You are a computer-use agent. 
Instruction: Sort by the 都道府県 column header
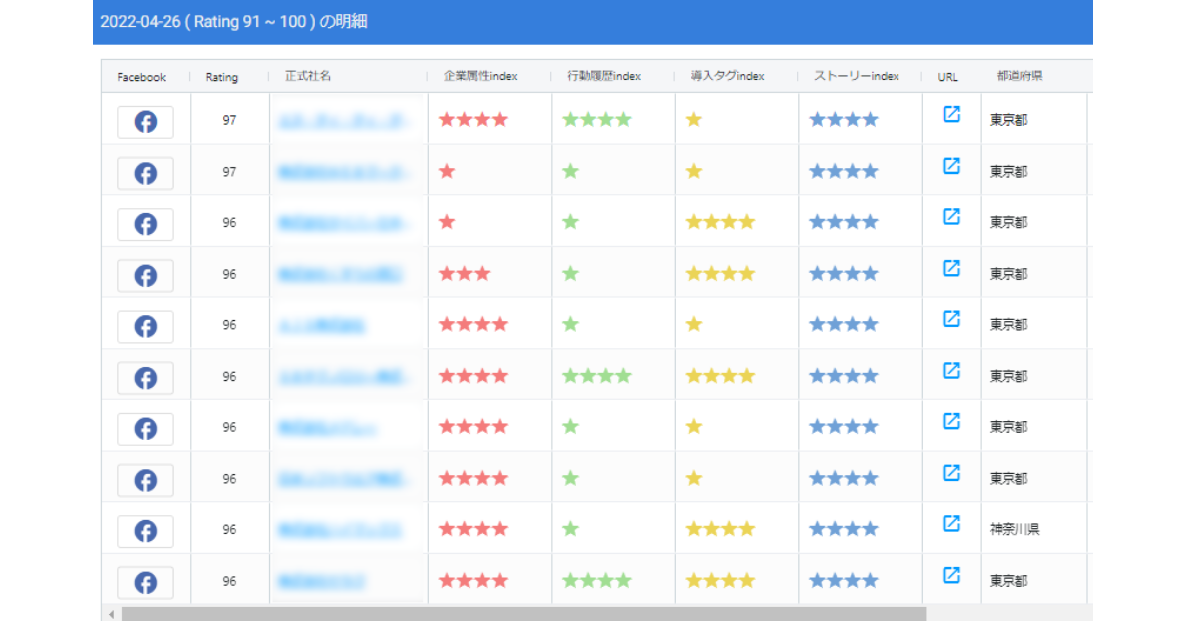point(1019,77)
